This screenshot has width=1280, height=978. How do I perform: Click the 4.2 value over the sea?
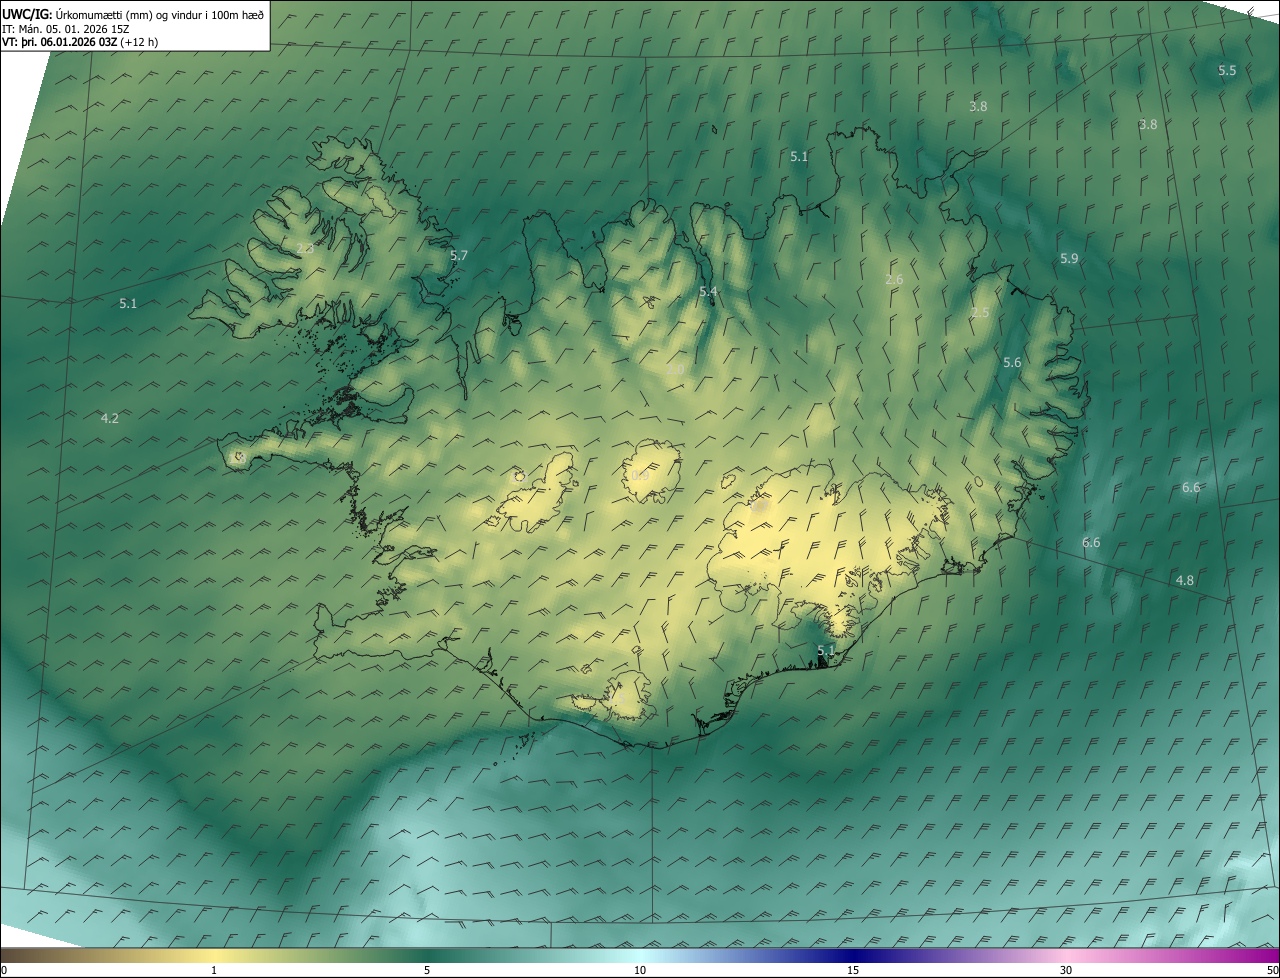point(110,419)
